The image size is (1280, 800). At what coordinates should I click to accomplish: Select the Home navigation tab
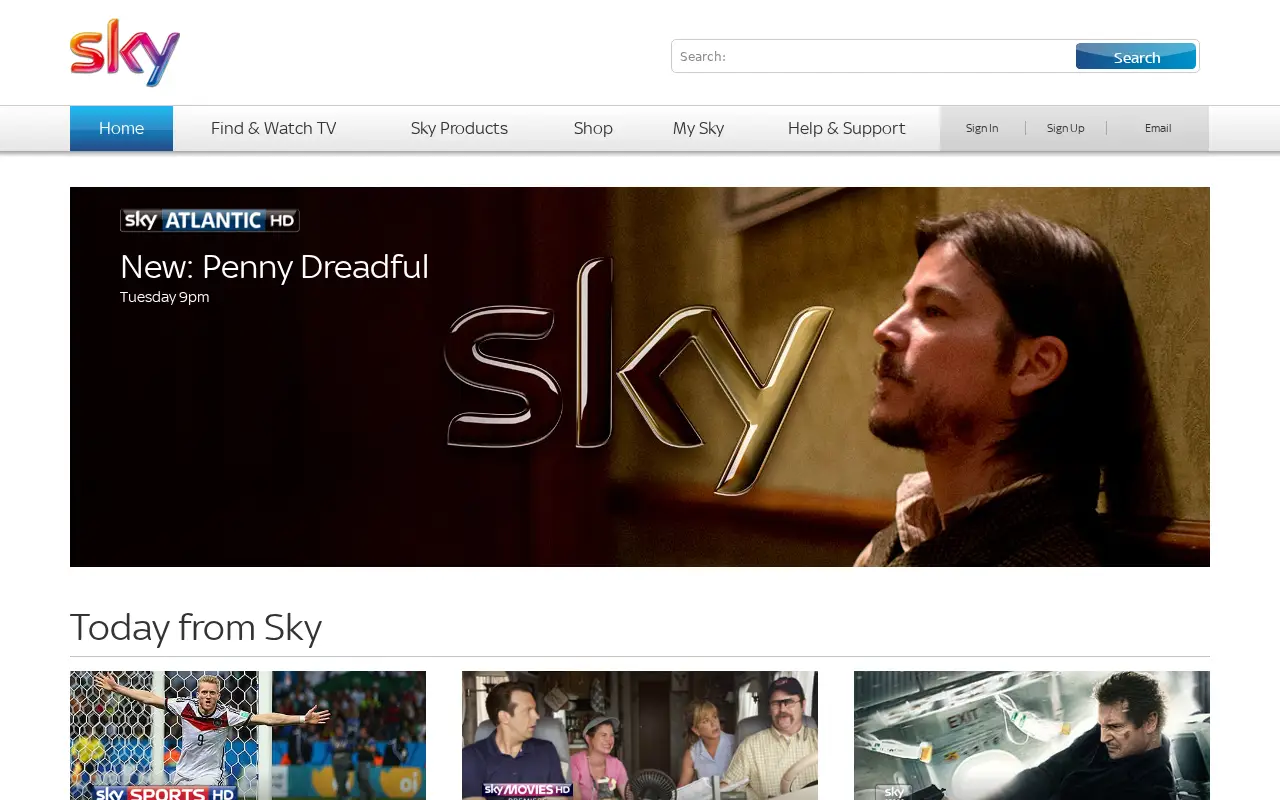point(121,128)
